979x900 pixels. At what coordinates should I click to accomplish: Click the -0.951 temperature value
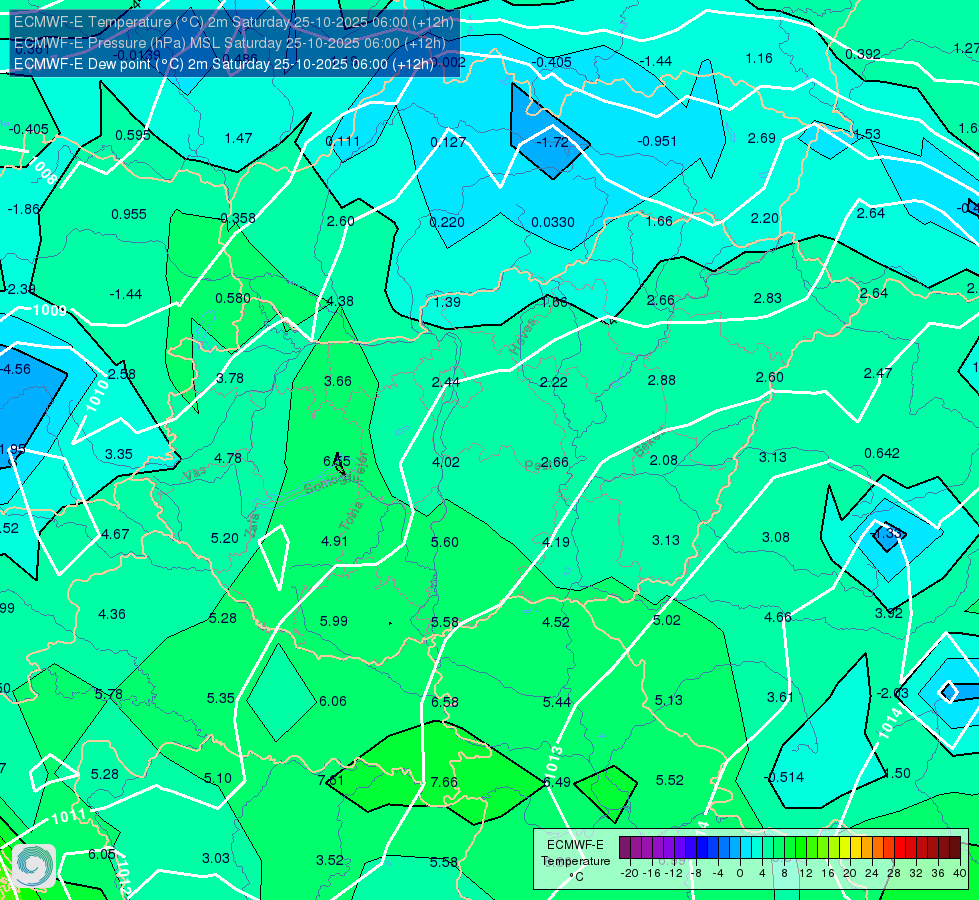657,141
